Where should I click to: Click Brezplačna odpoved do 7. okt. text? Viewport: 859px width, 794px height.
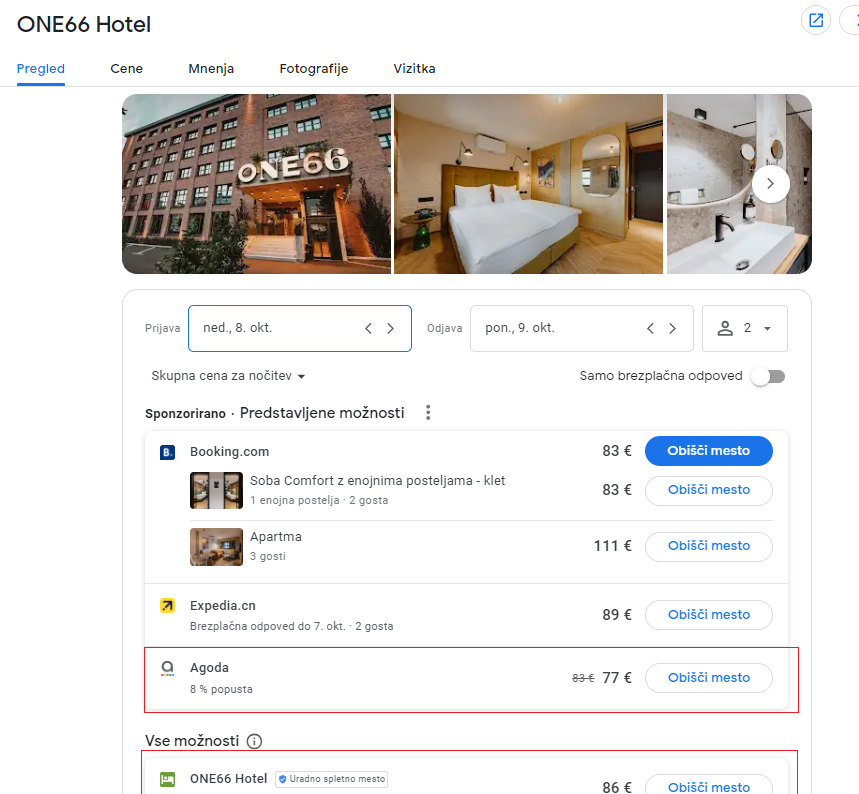[268, 626]
